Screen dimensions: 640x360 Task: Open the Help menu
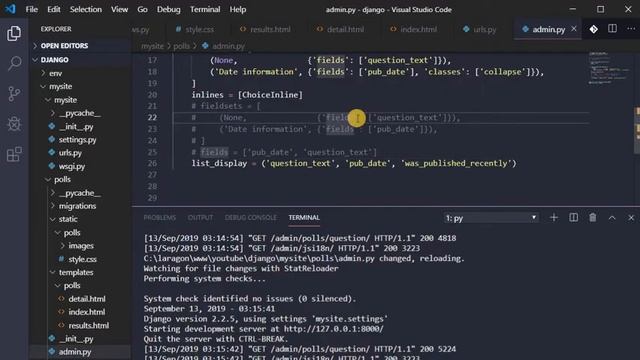click(238, 9)
